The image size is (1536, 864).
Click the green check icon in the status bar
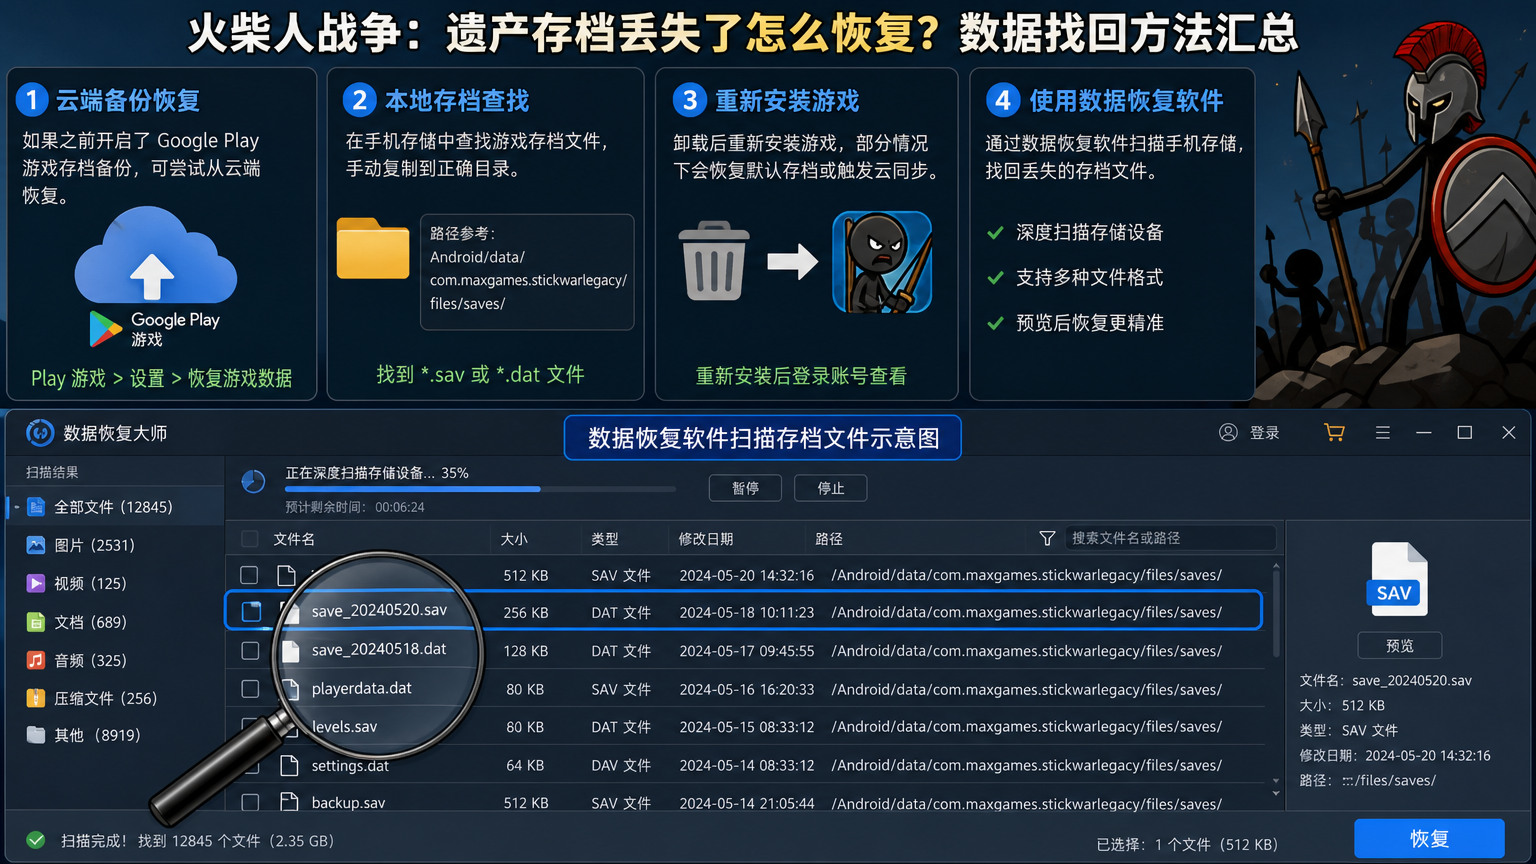click(35, 840)
